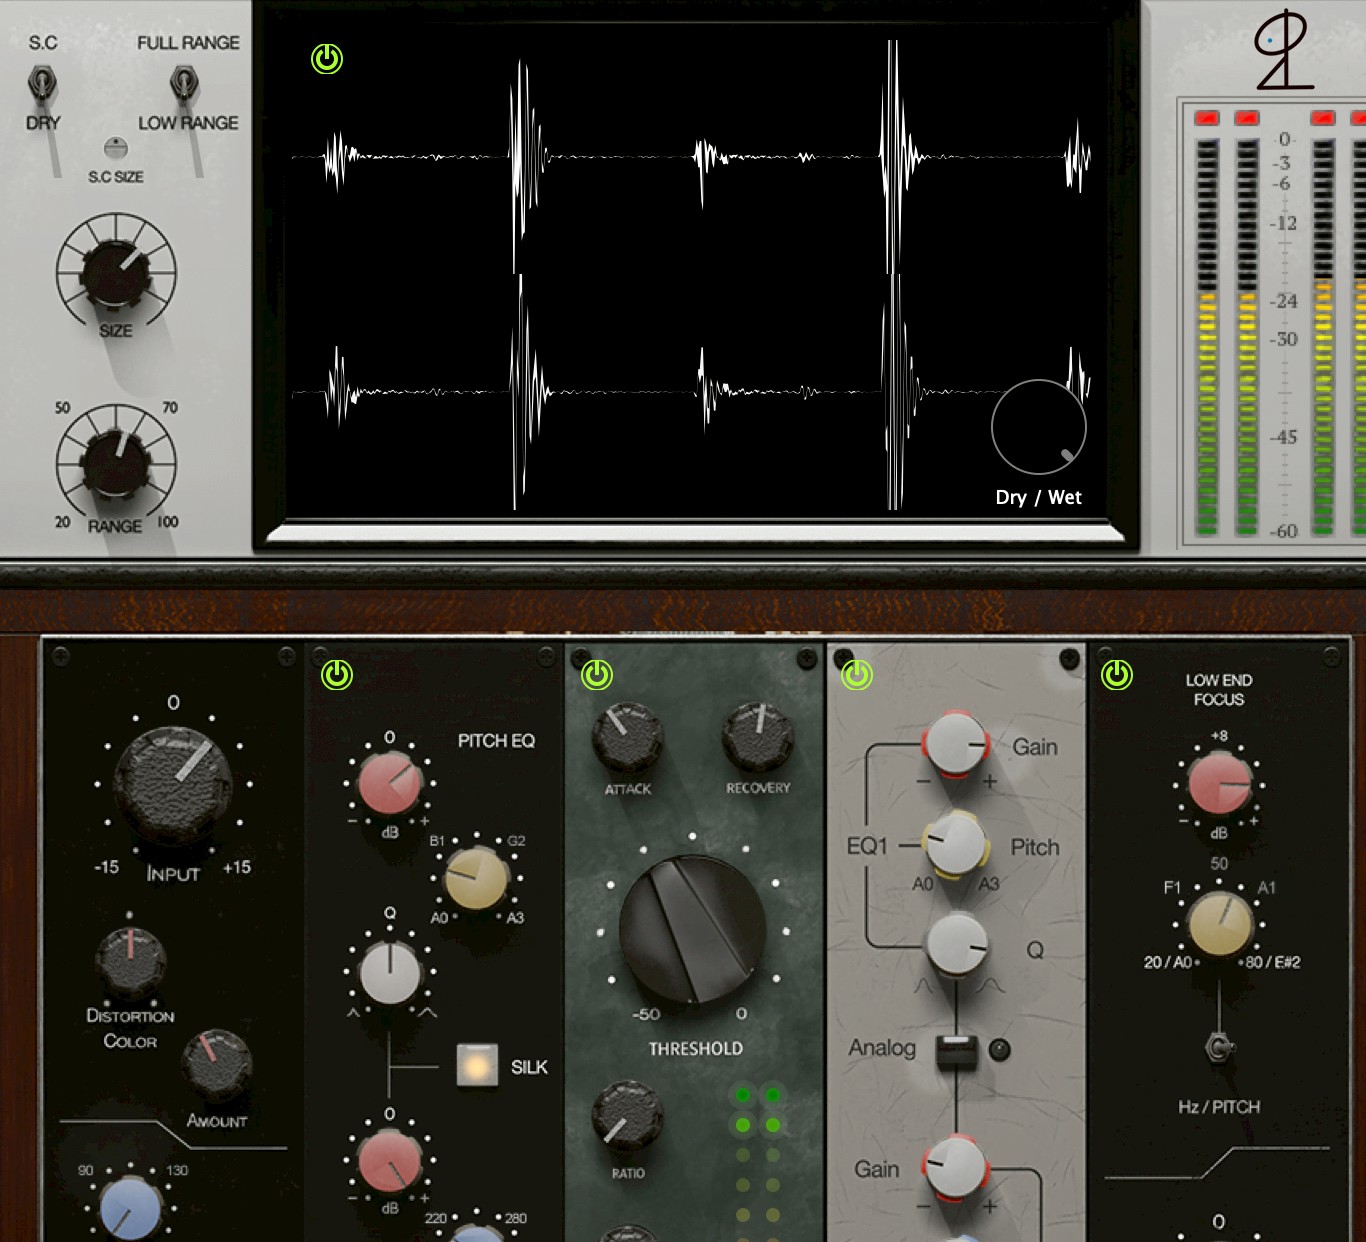Flip the Analog toggle switch
Viewport: 1366px width, 1242px height.
point(956,1051)
